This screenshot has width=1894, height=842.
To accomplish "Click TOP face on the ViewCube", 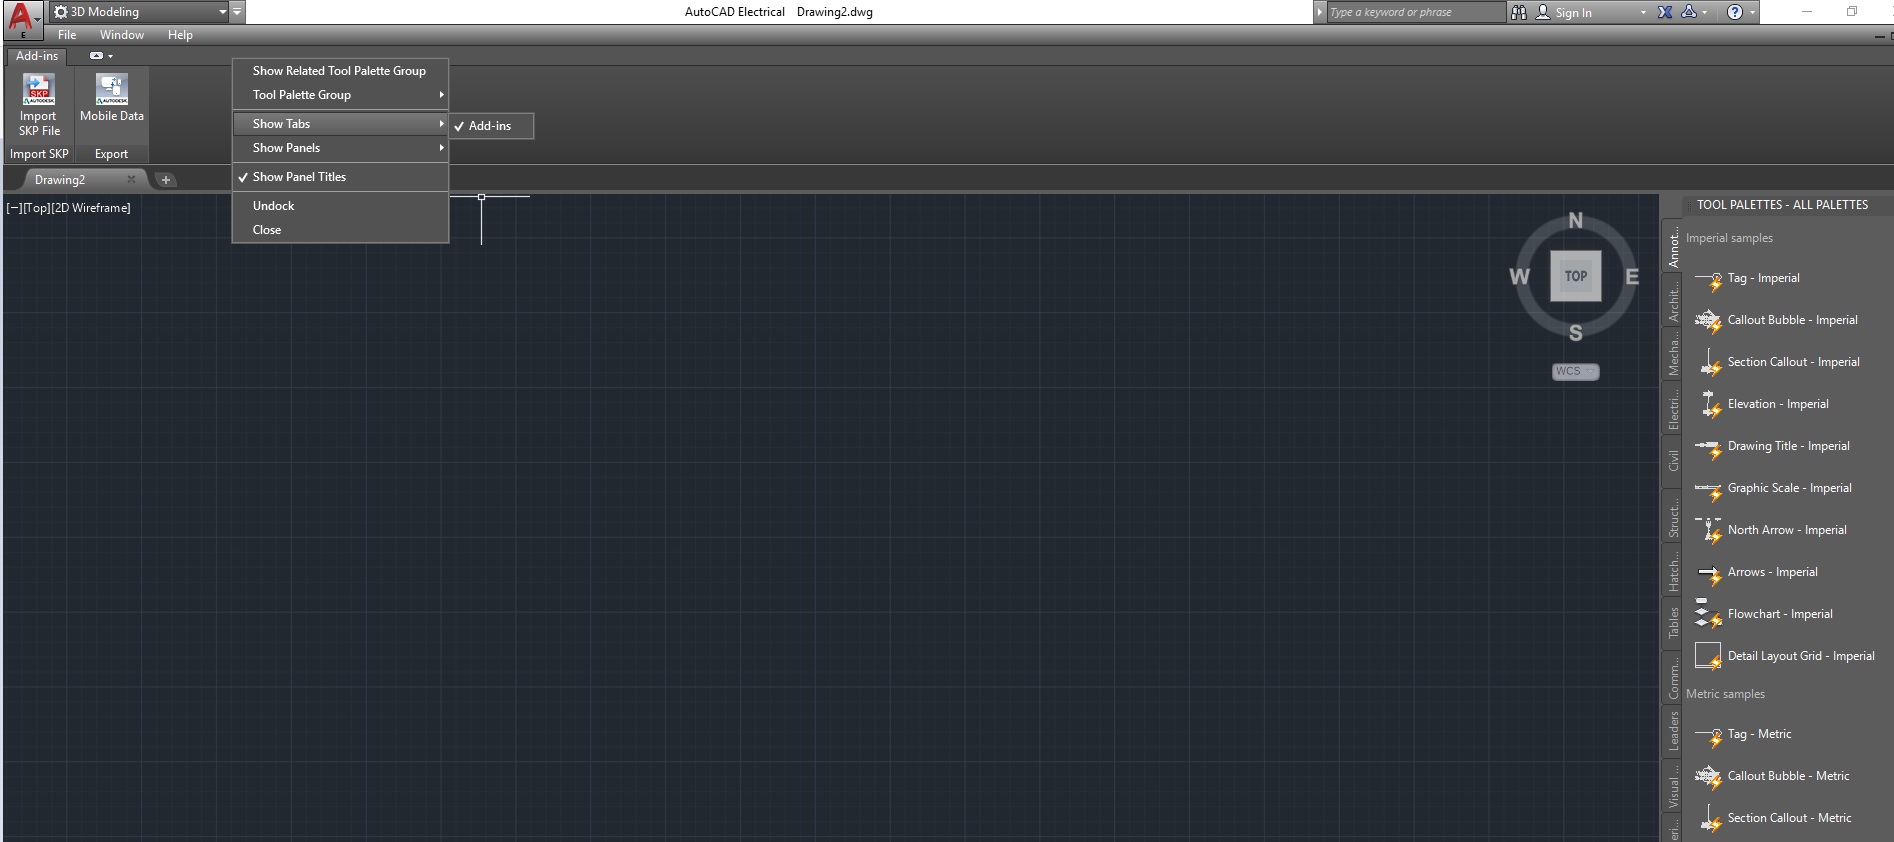I will (x=1576, y=276).
